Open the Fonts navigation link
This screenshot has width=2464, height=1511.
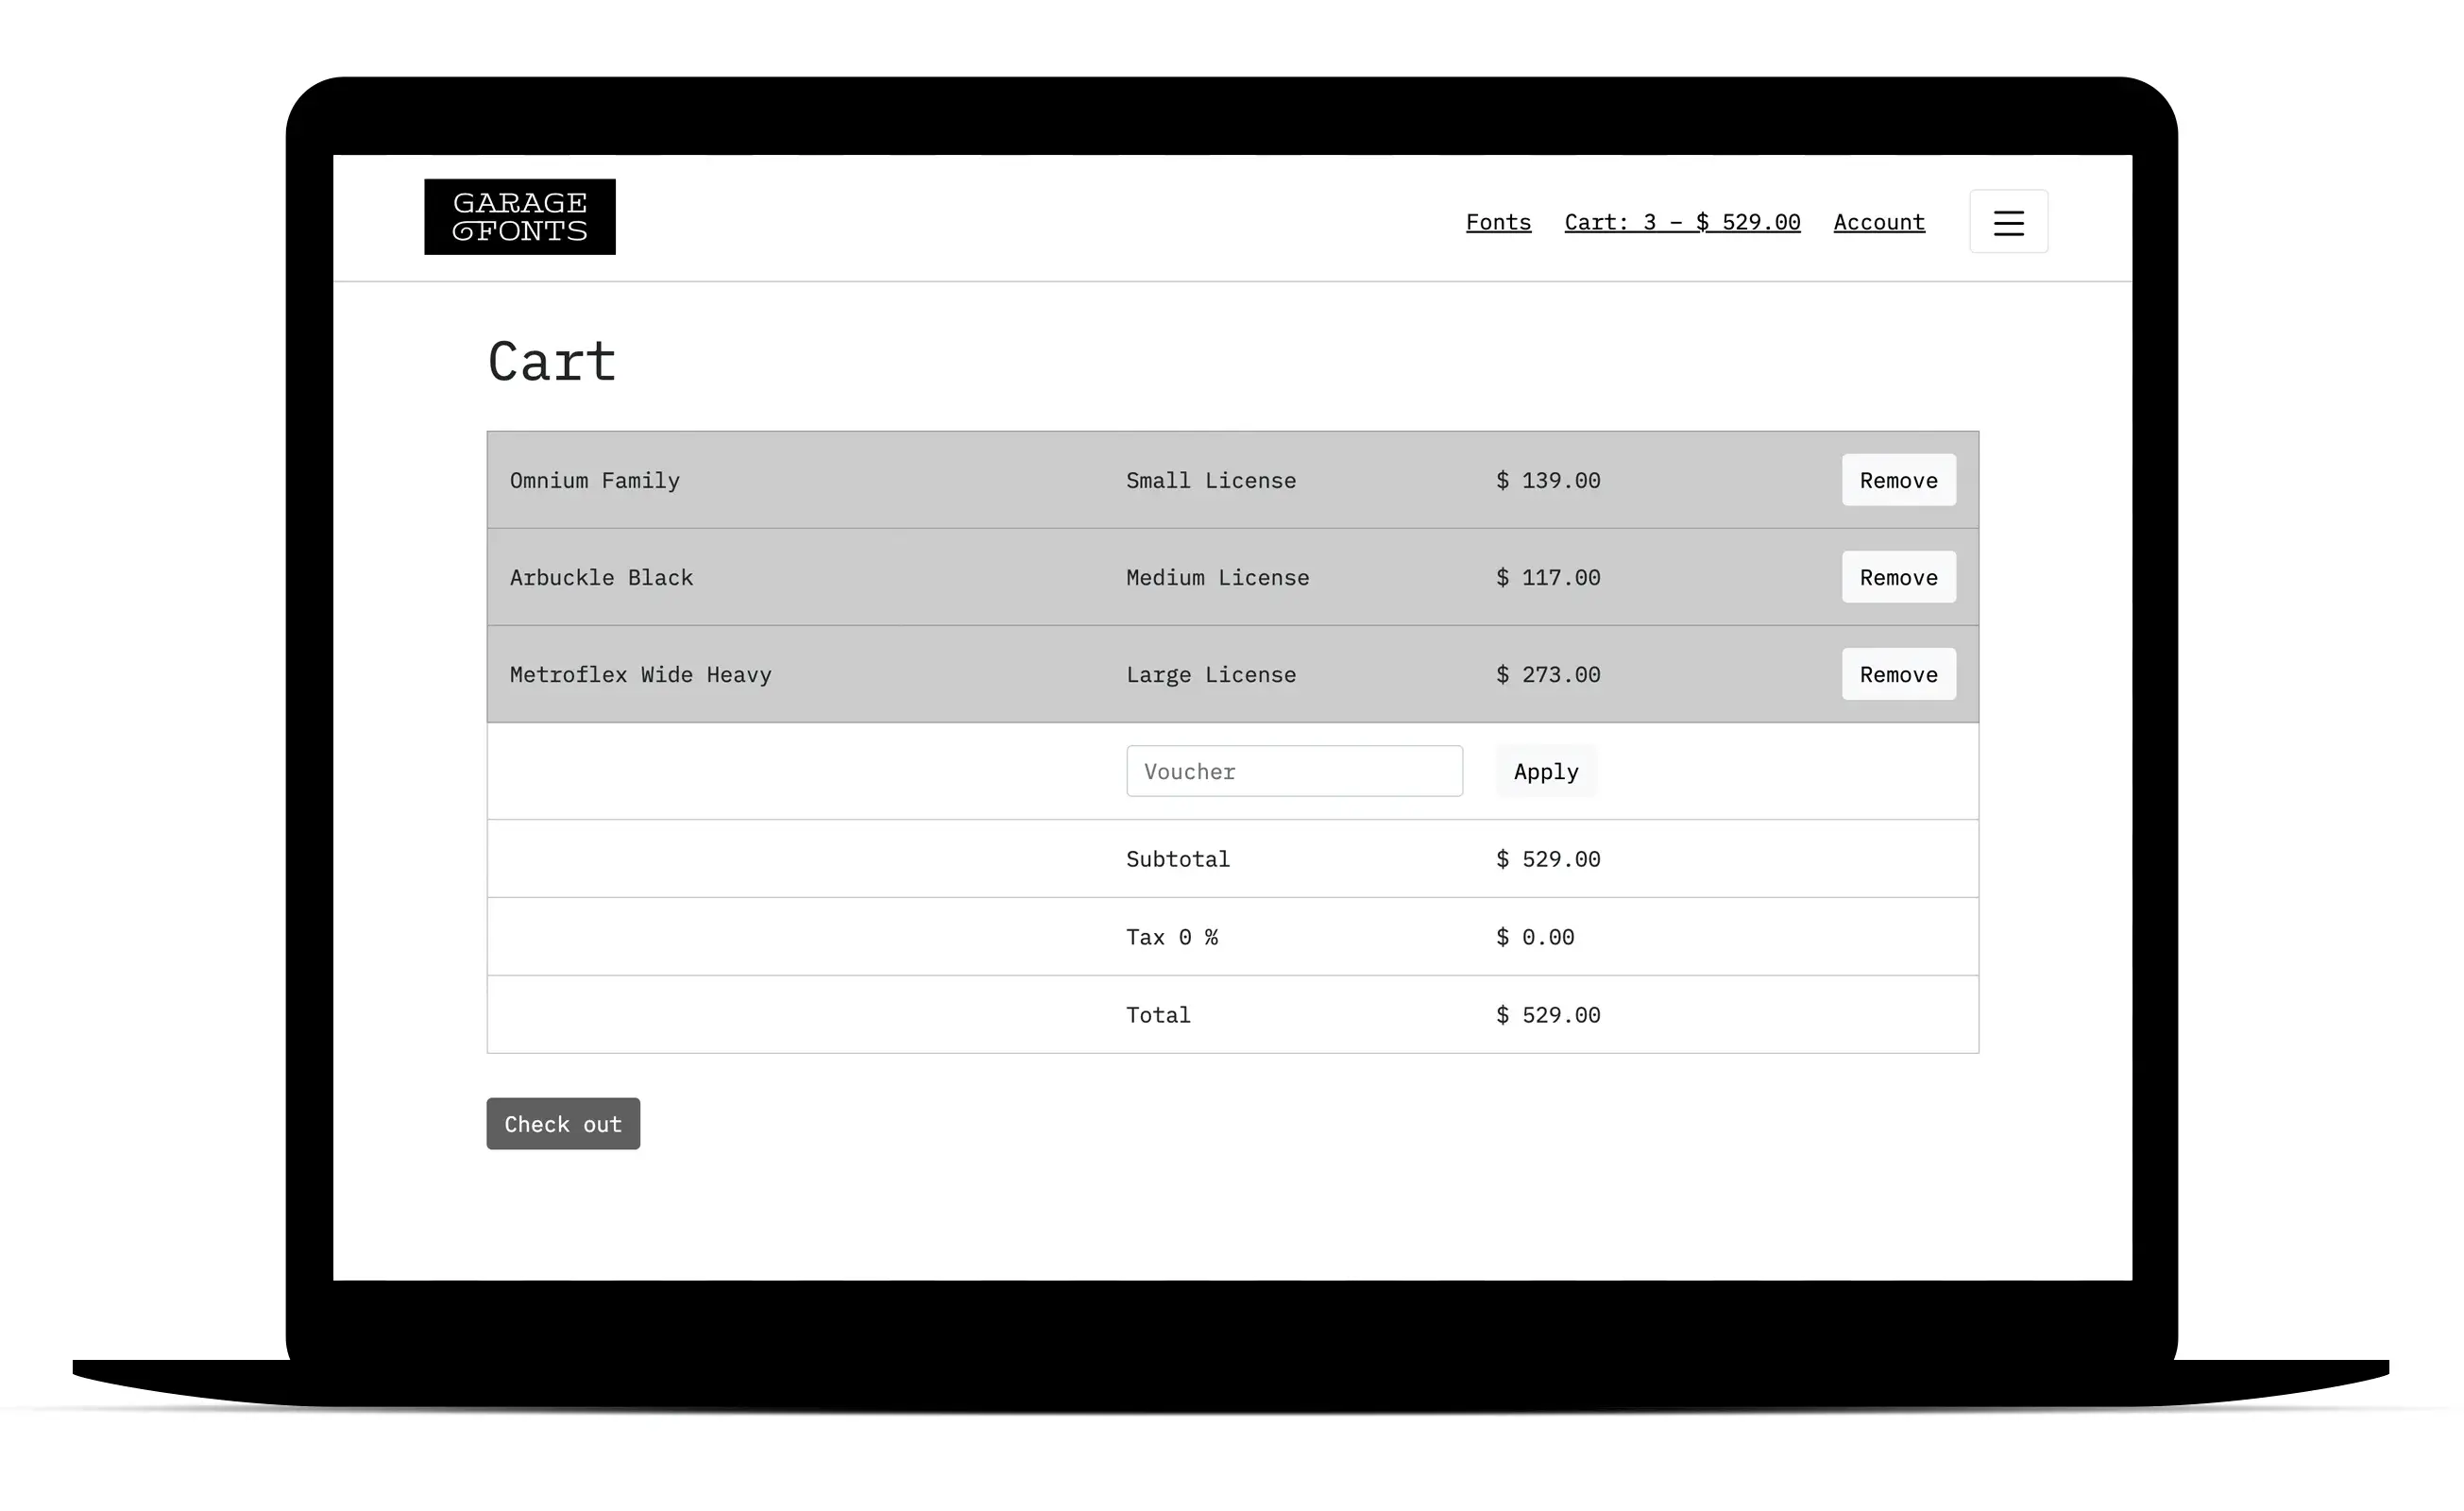(x=1497, y=222)
